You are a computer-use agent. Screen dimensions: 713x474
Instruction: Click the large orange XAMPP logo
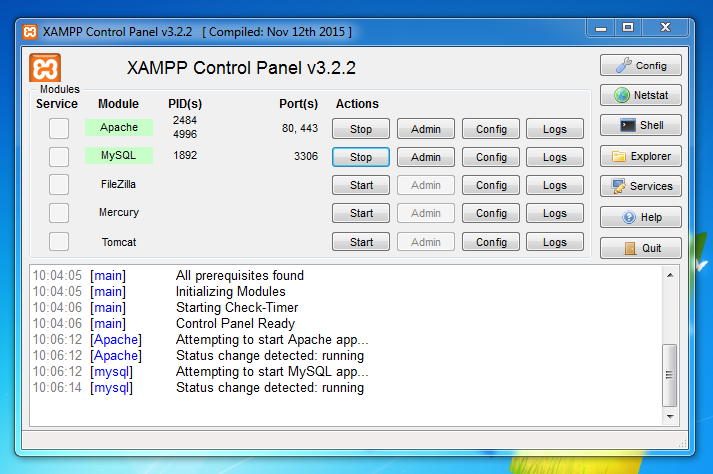pos(45,68)
